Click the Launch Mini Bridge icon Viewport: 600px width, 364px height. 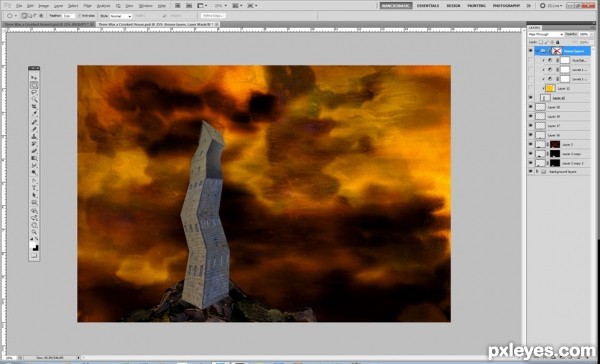coord(189,6)
